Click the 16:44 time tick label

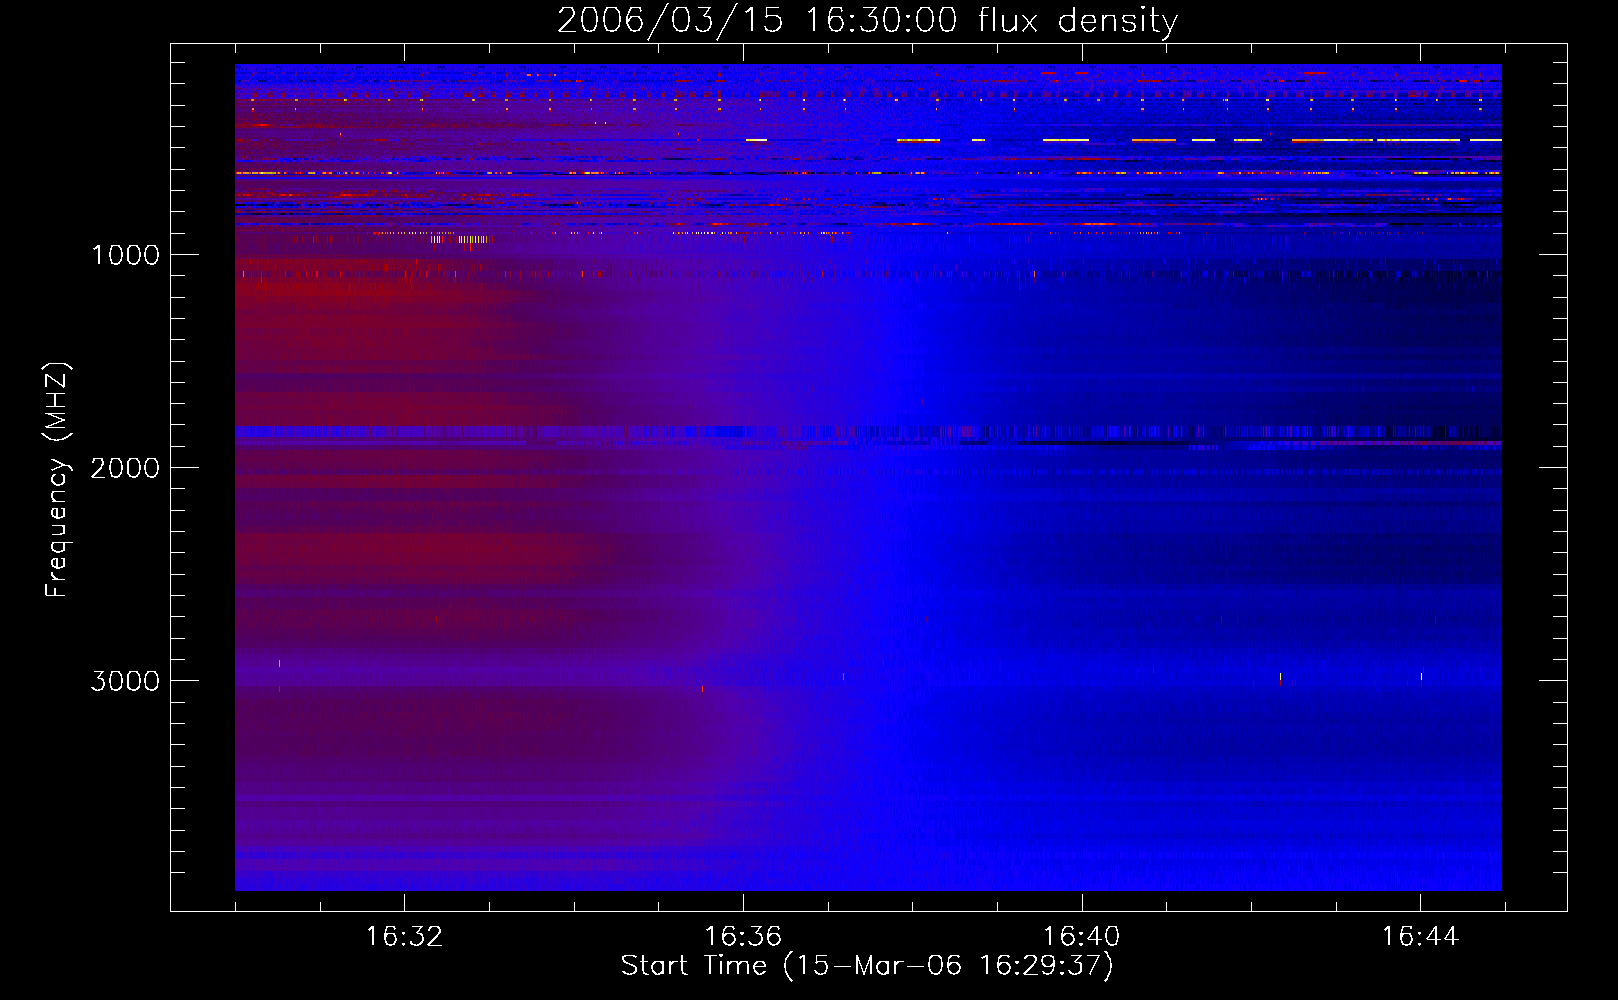click(1420, 937)
